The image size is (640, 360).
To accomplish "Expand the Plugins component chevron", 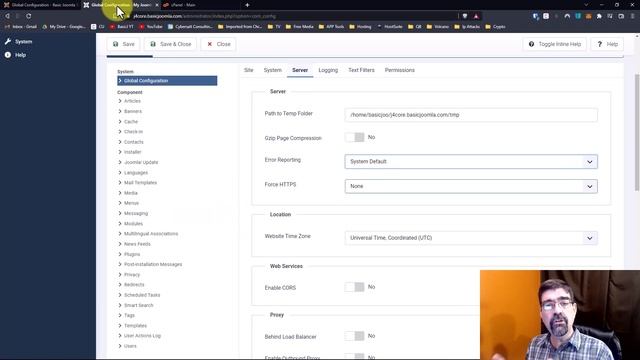I will 120,254.
